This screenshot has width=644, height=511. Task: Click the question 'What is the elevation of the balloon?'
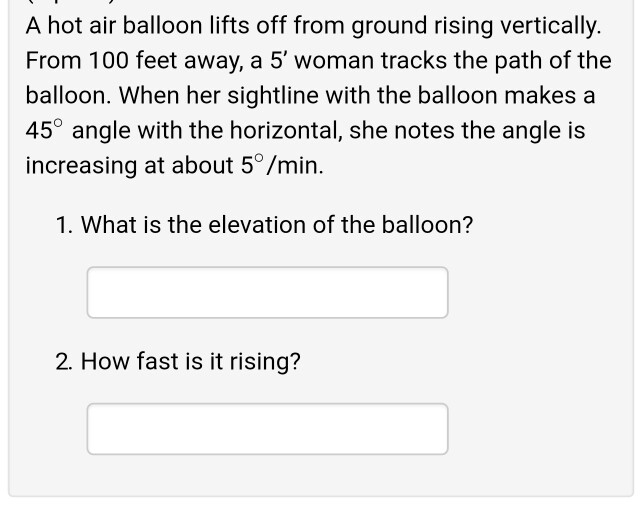[x=277, y=225]
